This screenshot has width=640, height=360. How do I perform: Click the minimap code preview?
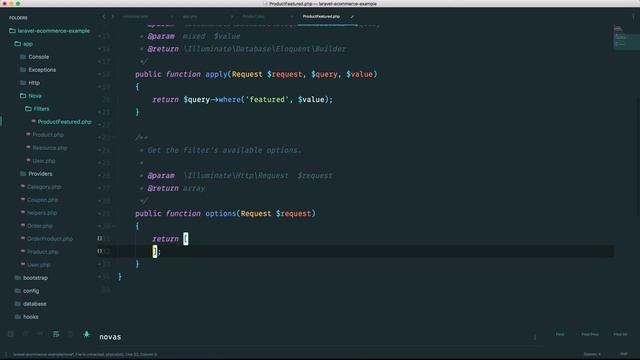(x=626, y=38)
